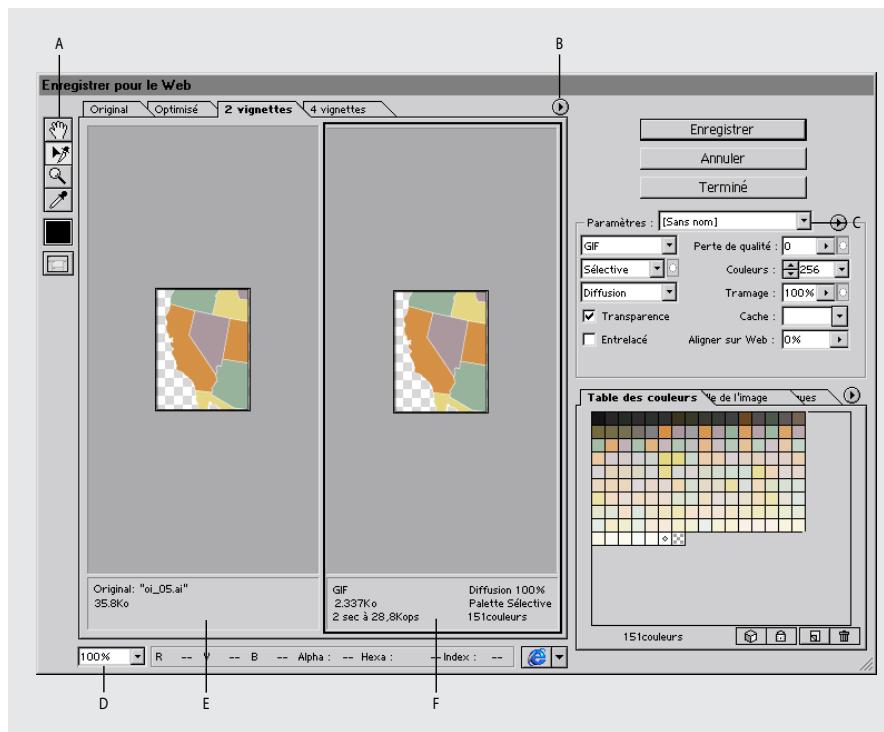Switch to the Optimisé tab

click(176, 109)
